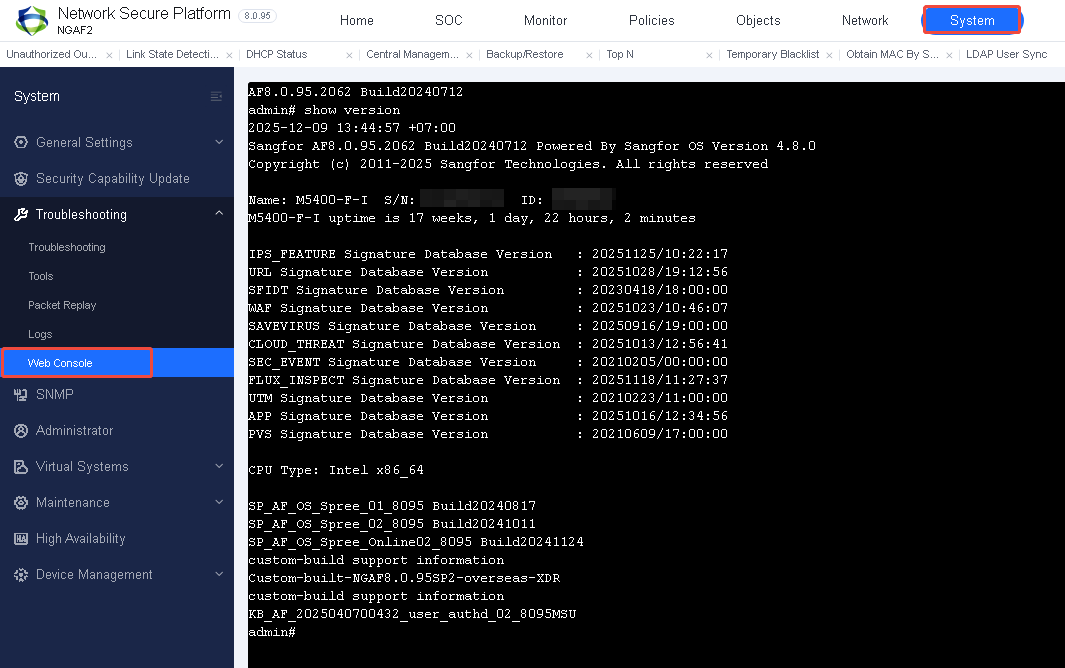Switch to the Link State Detection tab
1065x668 pixels.
point(173,54)
